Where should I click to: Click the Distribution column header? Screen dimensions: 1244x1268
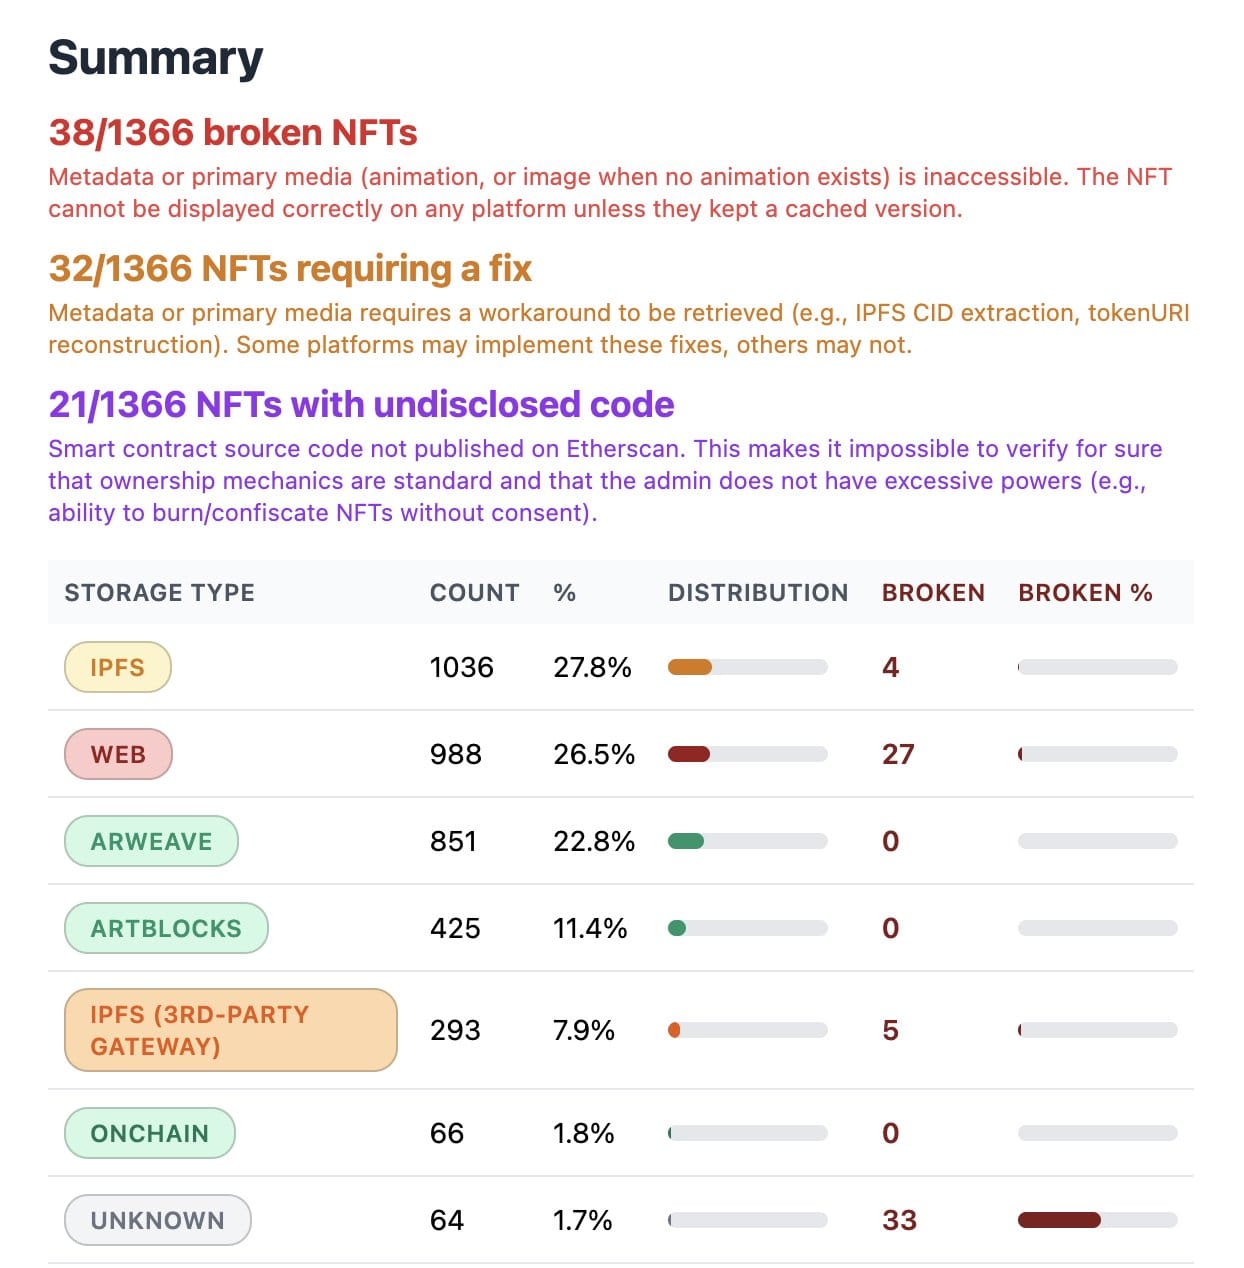pos(757,593)
